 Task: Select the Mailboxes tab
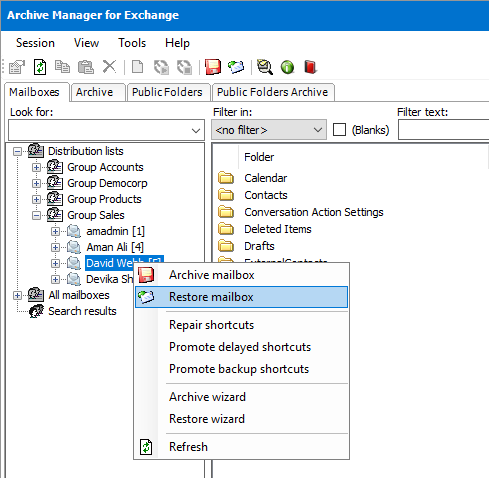[x=36, y=92]
